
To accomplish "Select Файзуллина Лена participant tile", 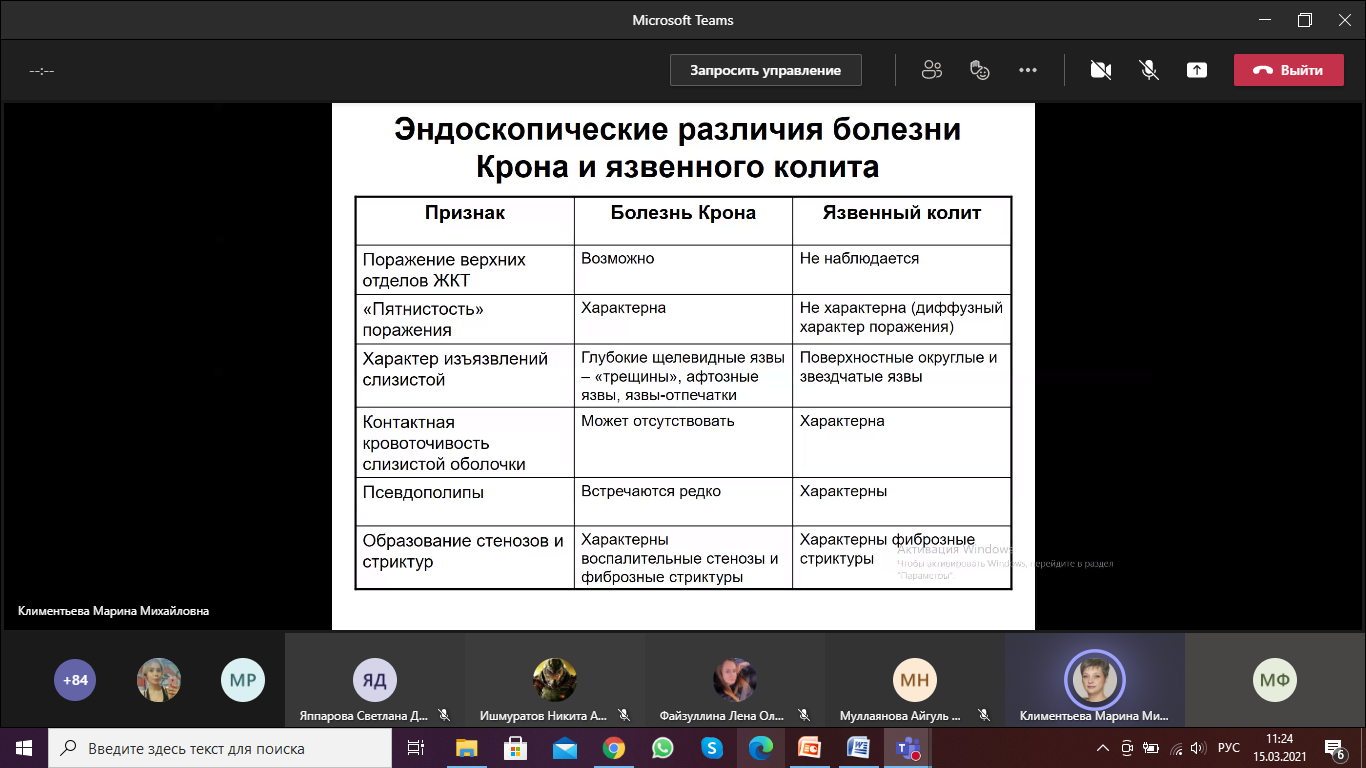I will 735,680.
